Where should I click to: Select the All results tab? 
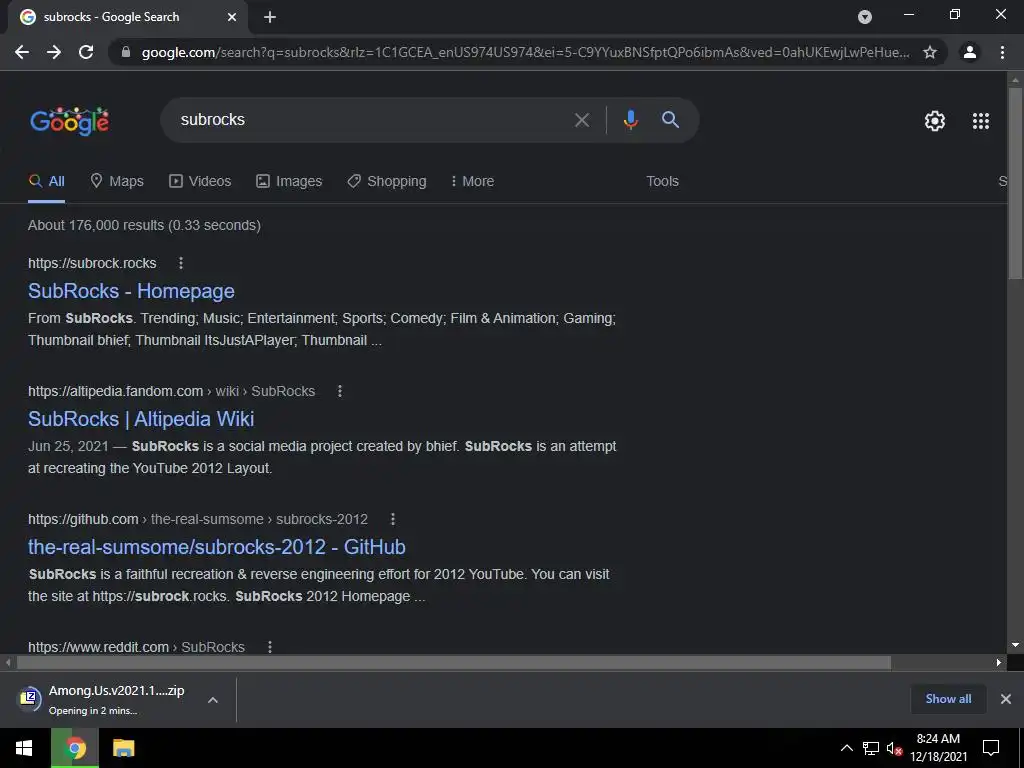click(46, 182)
